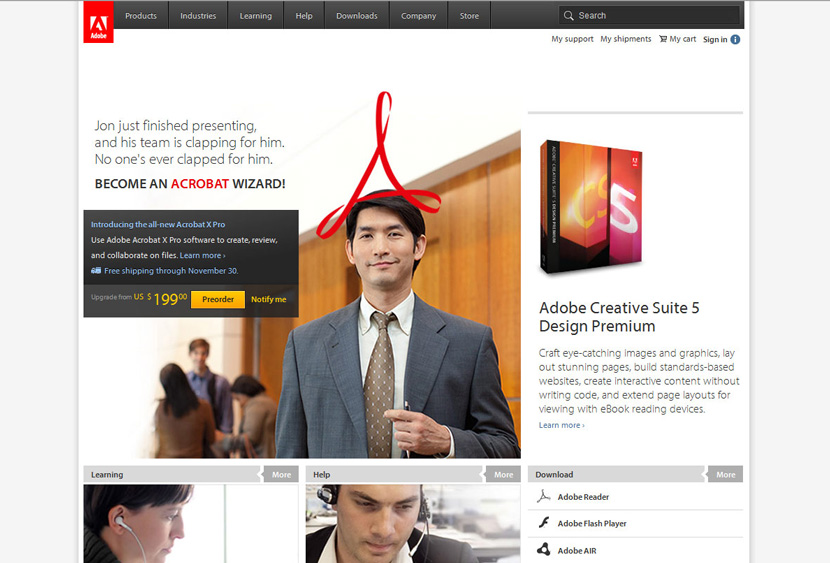This screenshot has width=830, height=563.
Task: Open the My support link
Action: coord(572,39)
